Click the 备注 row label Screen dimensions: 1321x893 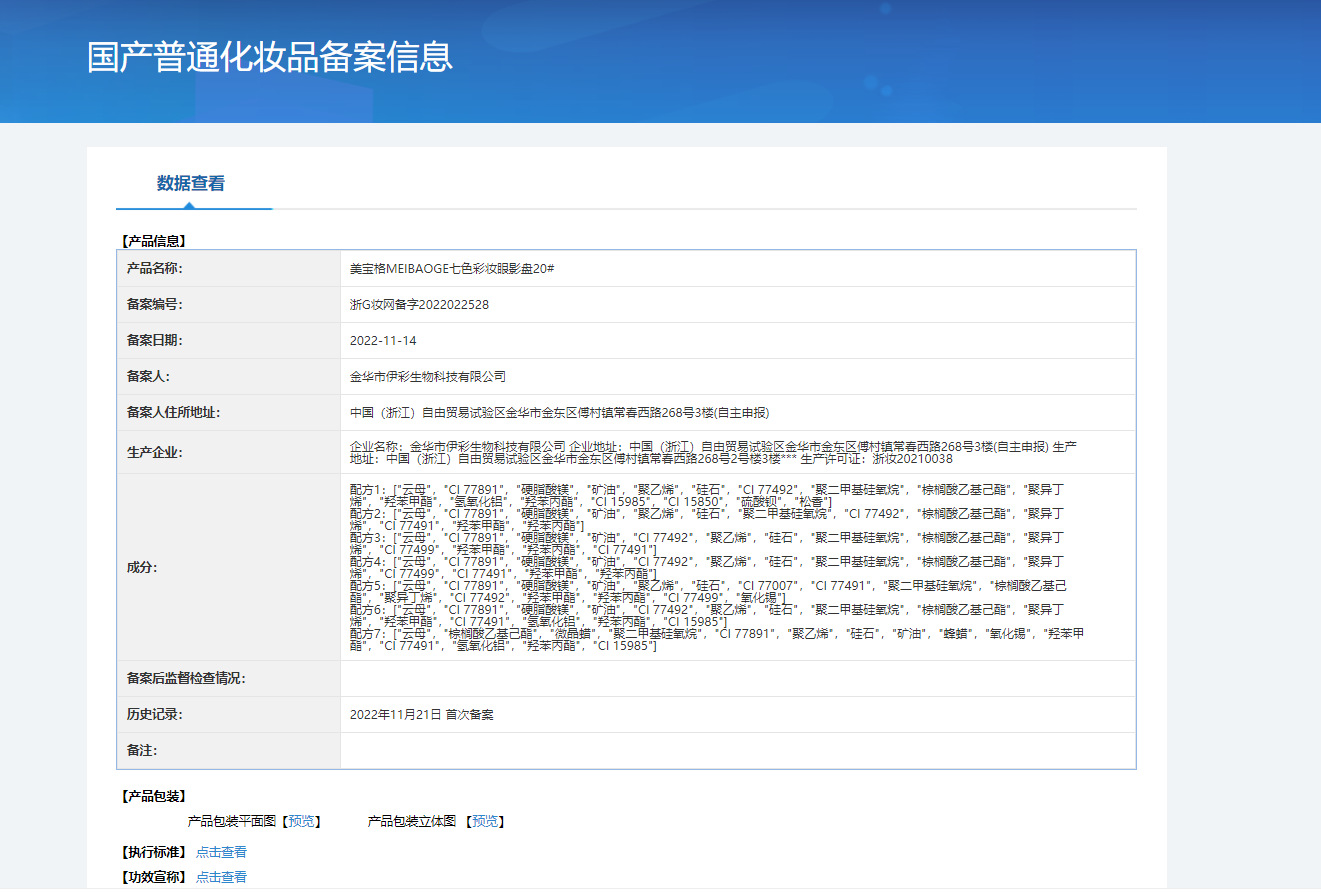(x=141, y=751)
